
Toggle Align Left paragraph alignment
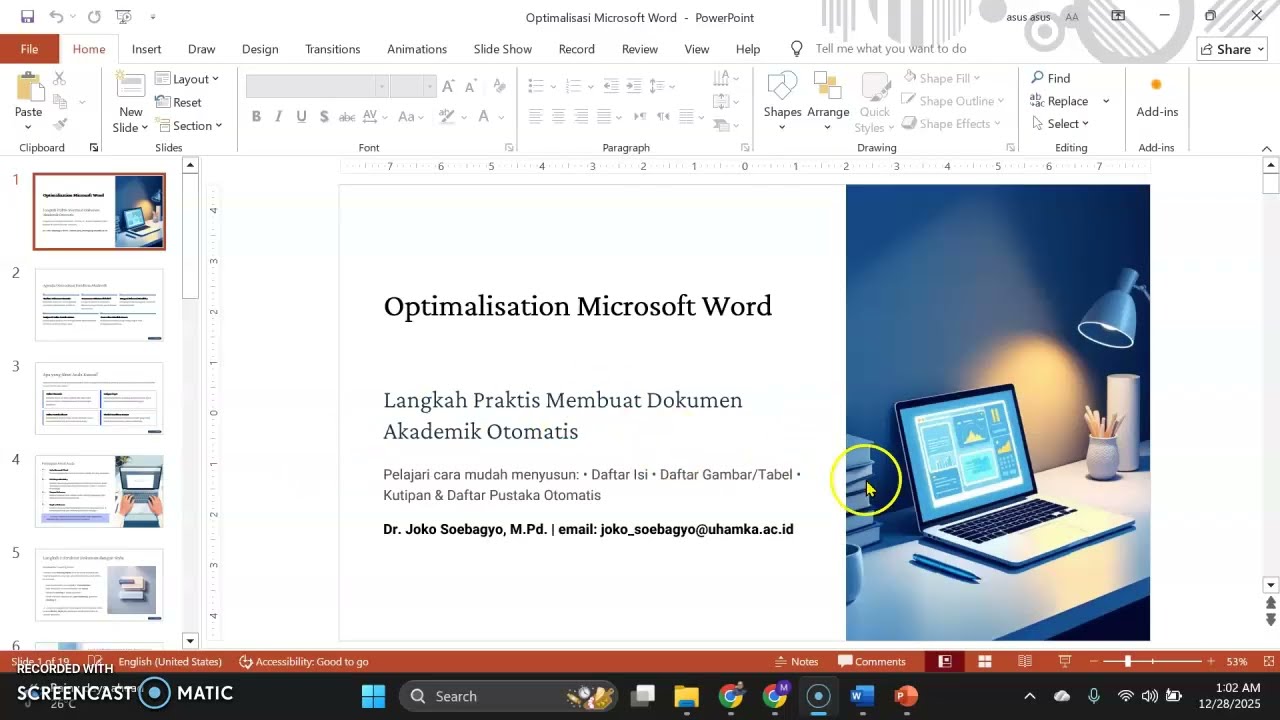(535, 117)
